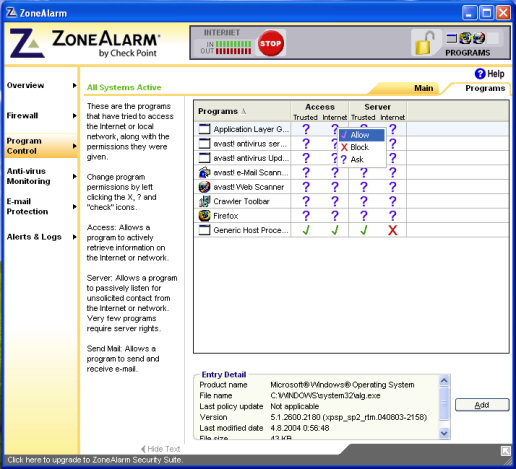Click Access Trusted question mark for Application Layer Gateway
This screenshot has height=469, width=516.
[306, 129]
